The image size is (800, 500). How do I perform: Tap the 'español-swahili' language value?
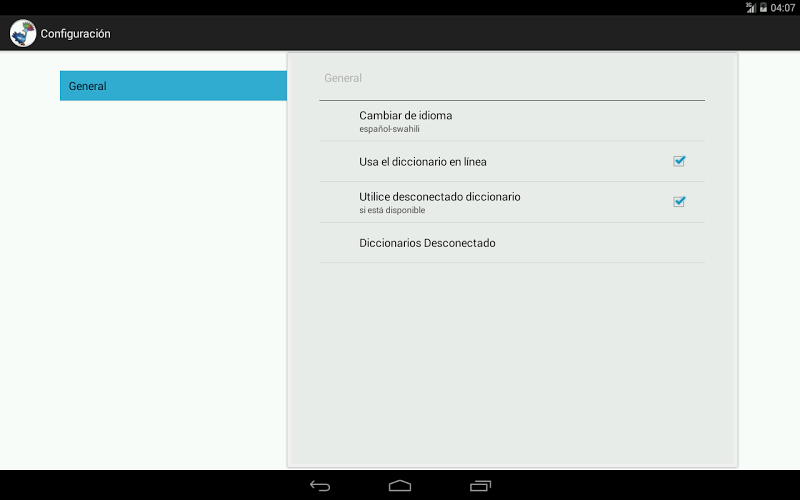click(389, 129)
